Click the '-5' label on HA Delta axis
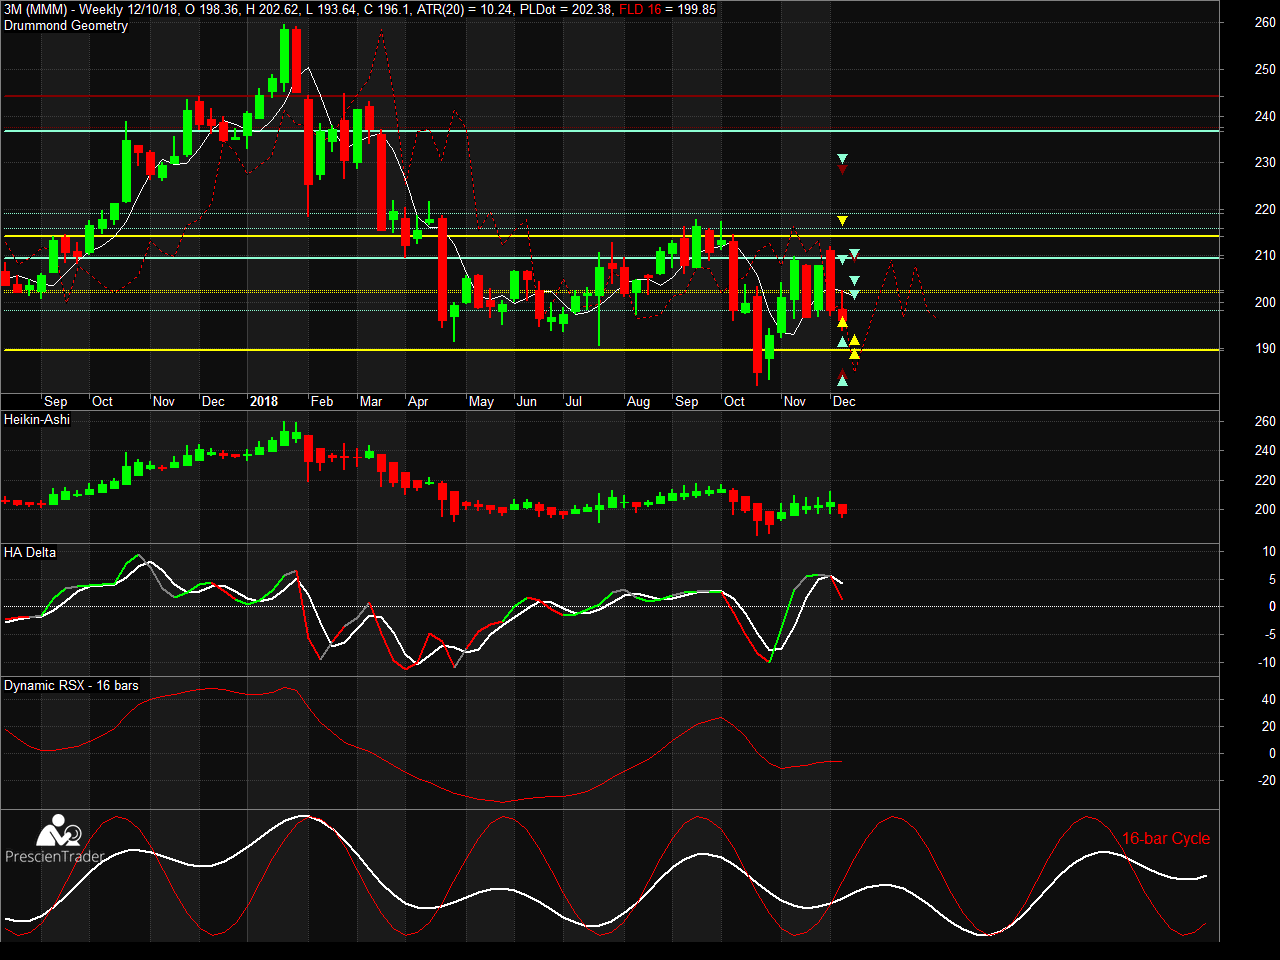 pos(1270,634)
